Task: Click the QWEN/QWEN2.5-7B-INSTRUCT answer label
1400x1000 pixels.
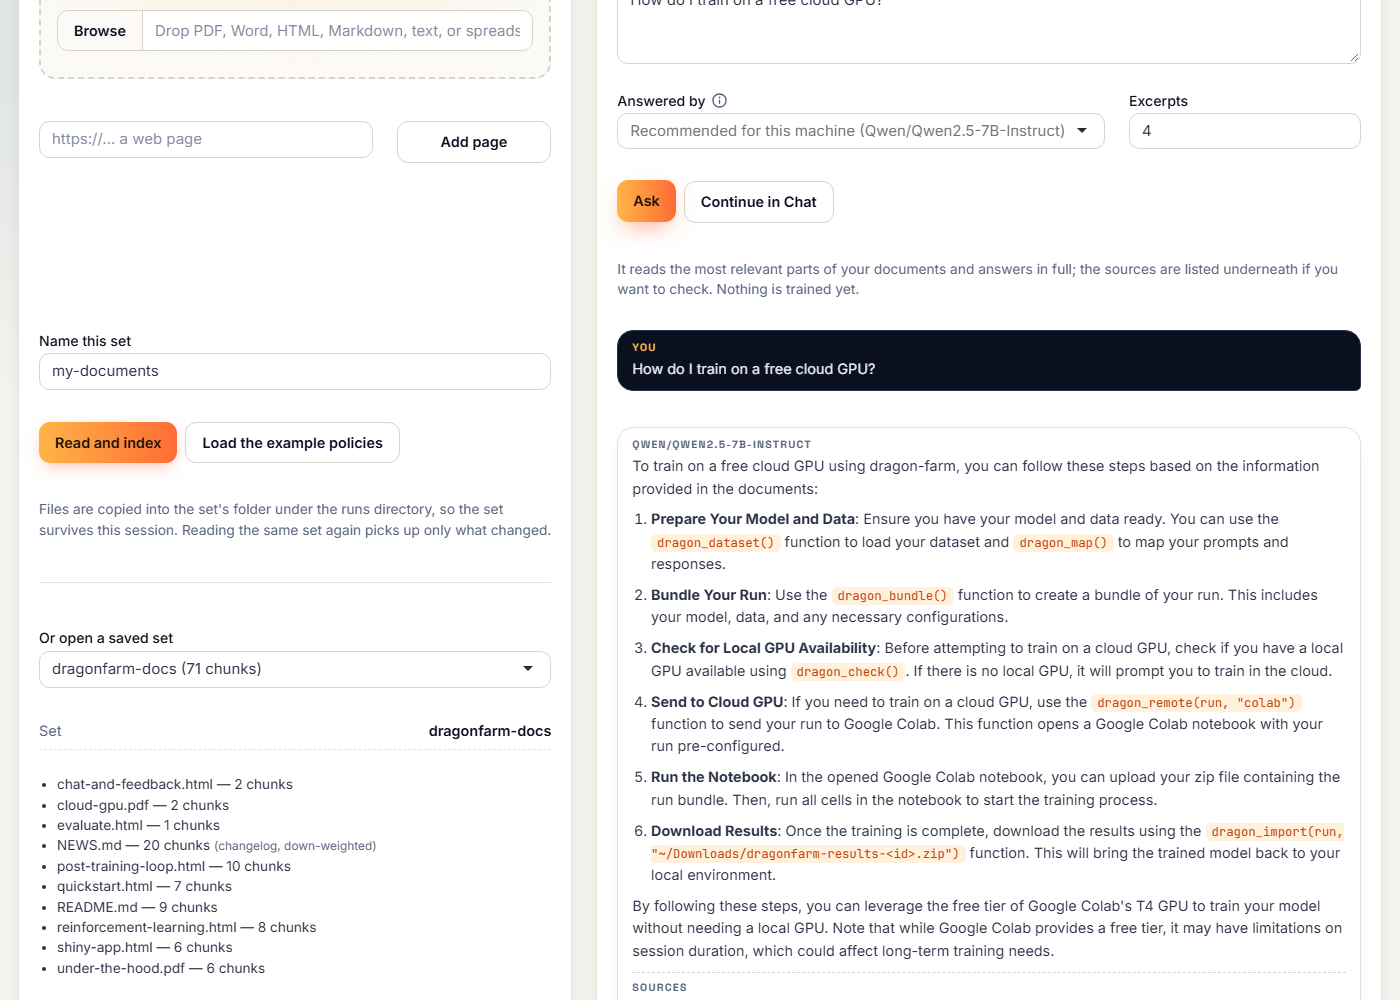Action: pos(721,444)
